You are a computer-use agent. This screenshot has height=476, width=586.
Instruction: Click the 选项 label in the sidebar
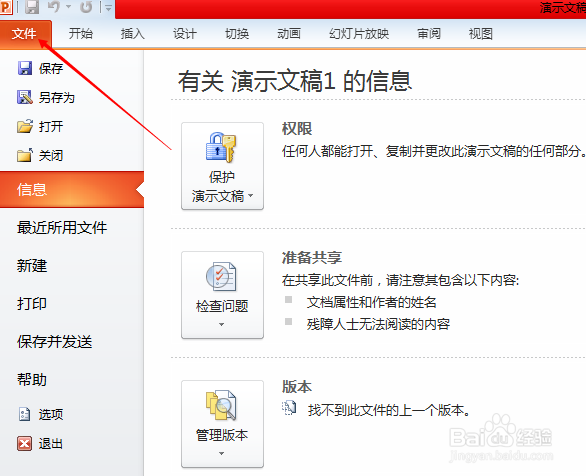(x=51, y=414)
